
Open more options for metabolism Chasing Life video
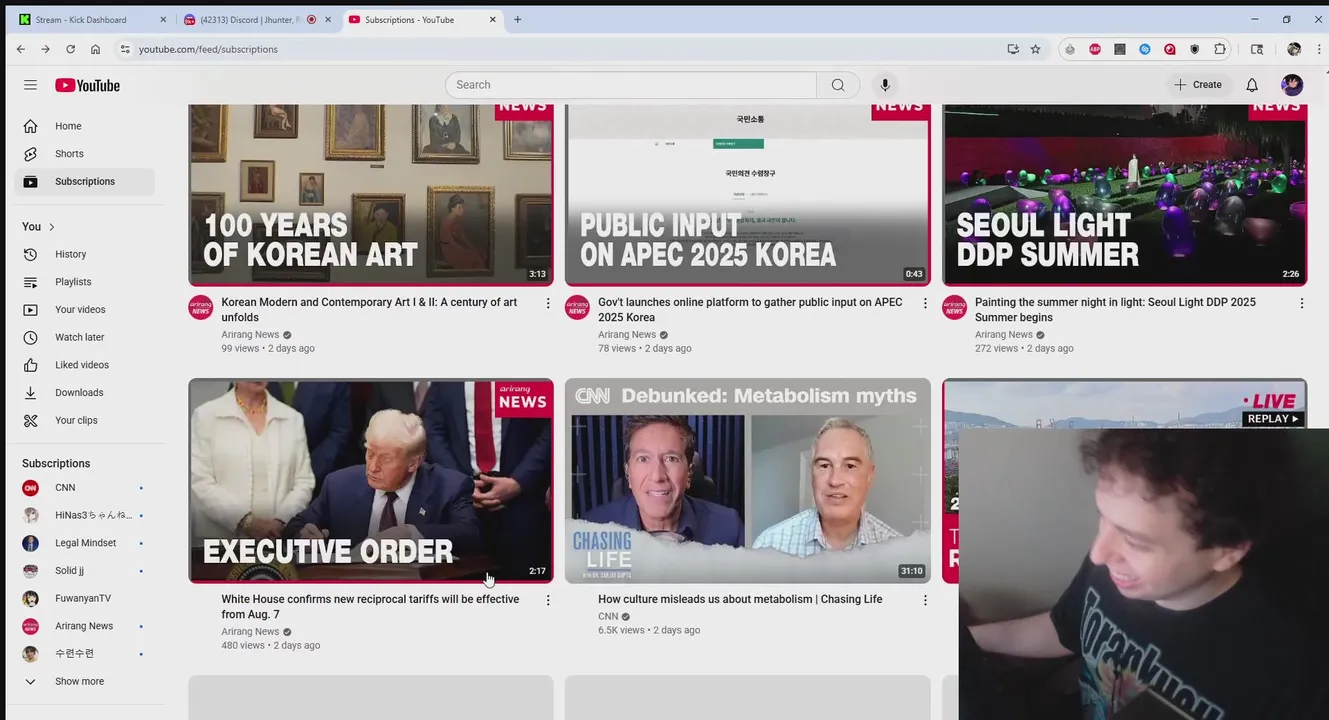925,600
